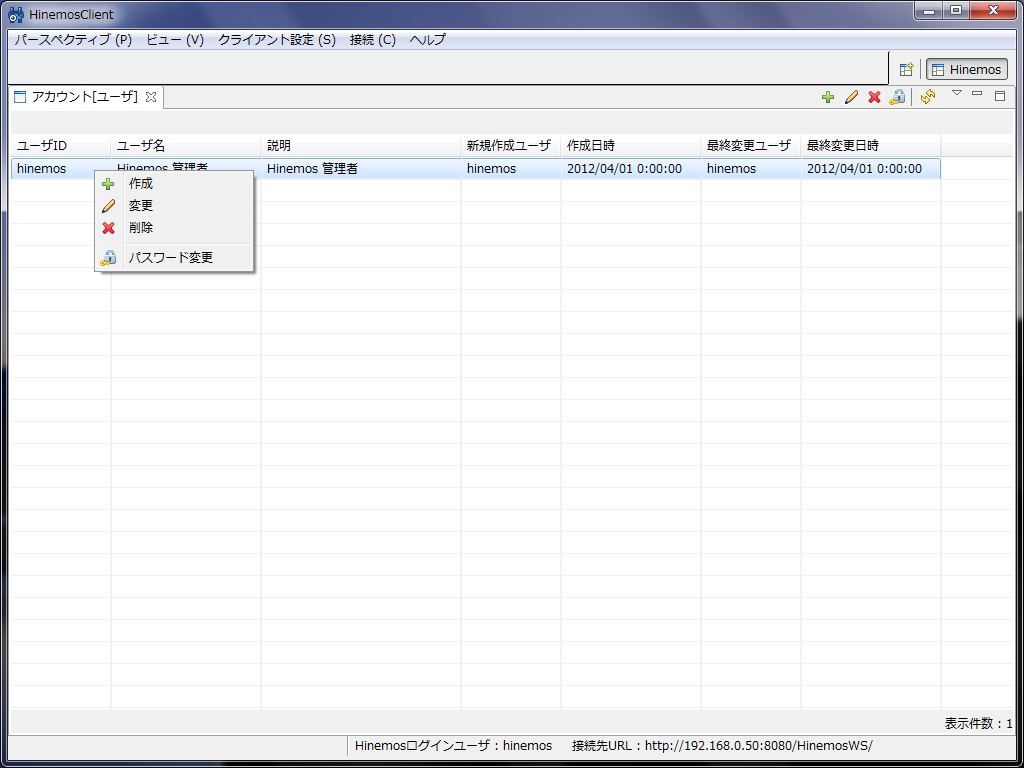The image size is (1024, 768).
Task: Minimize the アカウント[ユーザ] view panel
Action: pyautogui.click(x=977, y=93)
